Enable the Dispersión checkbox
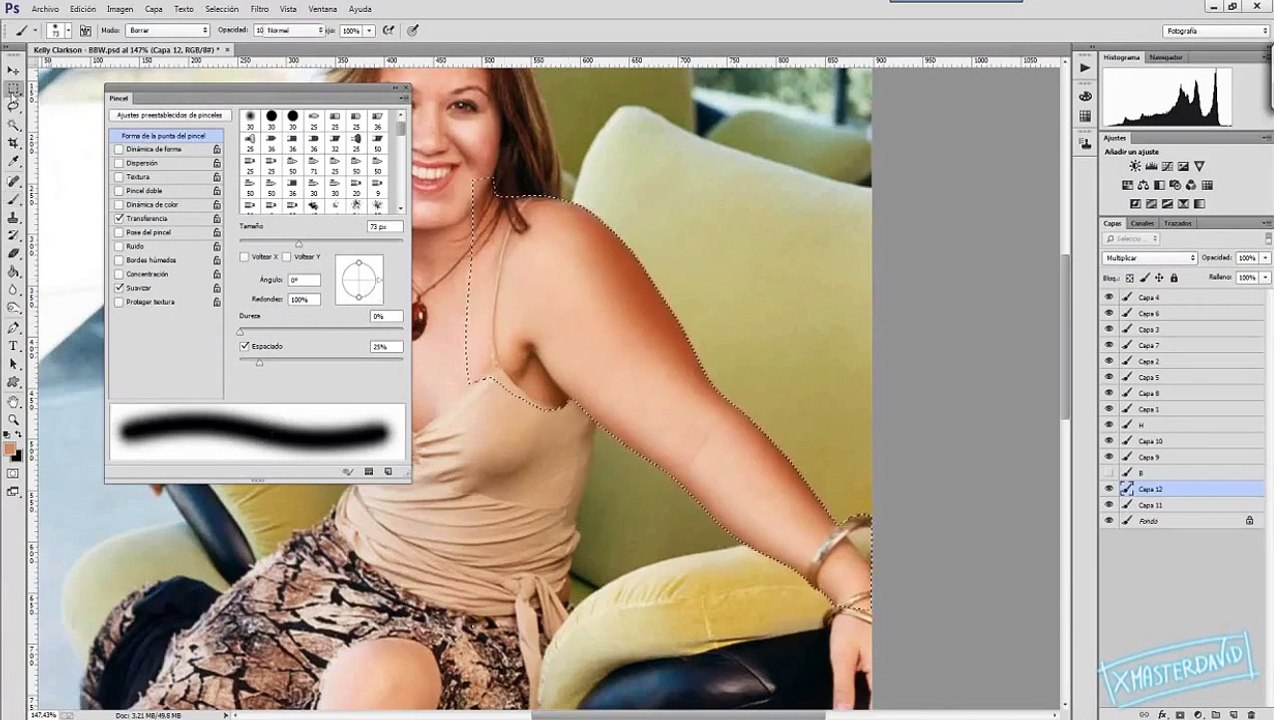The image size is (1274, 720). point(119,163)
